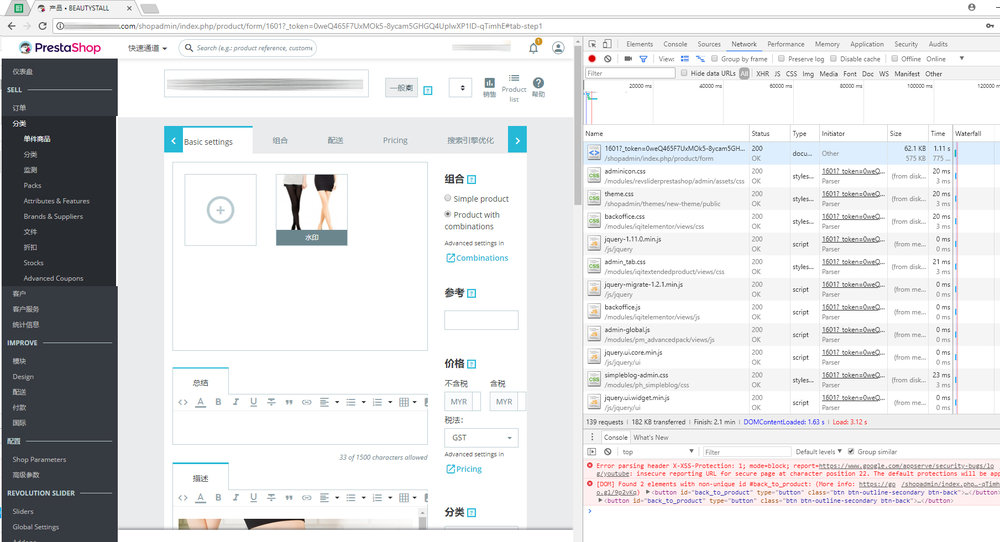Viewport: 1000px width, 542px height.
Task: Open DevTools Elements tab
Action: (639, 44)
